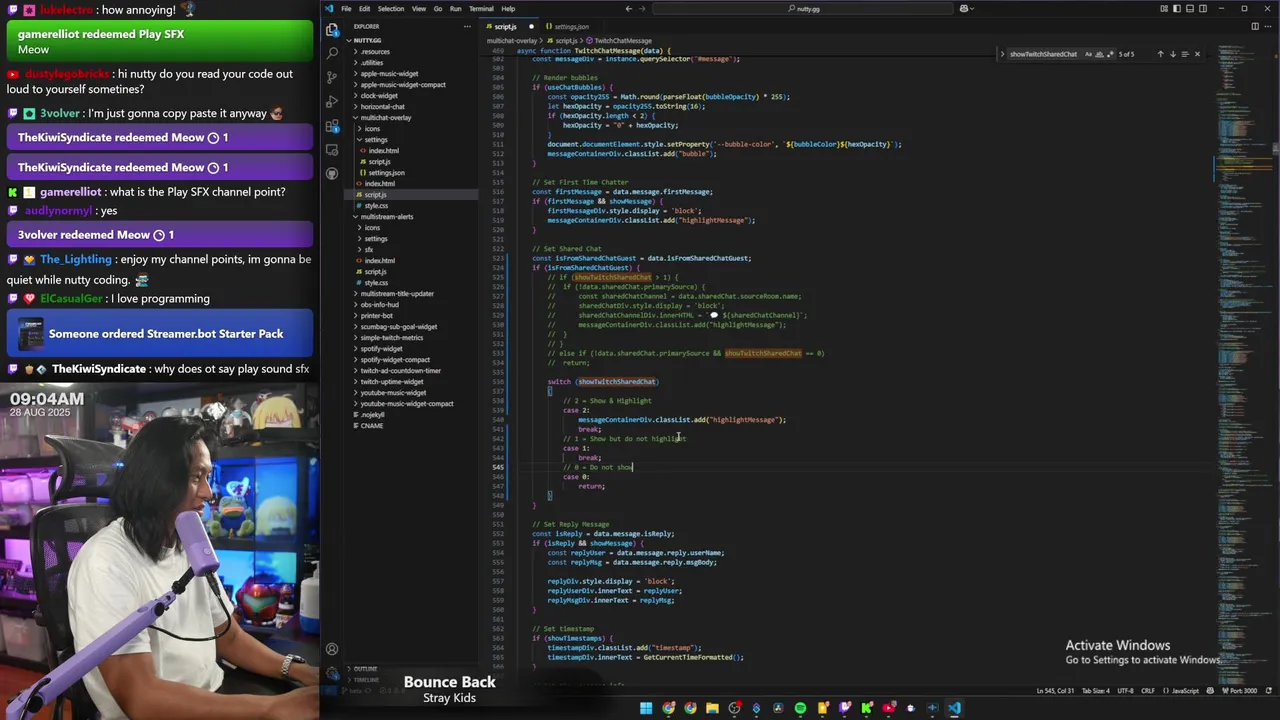Viewport: 1280px width, 720px height.
Task: Click the Windows Start button
Action: (646, 708)
